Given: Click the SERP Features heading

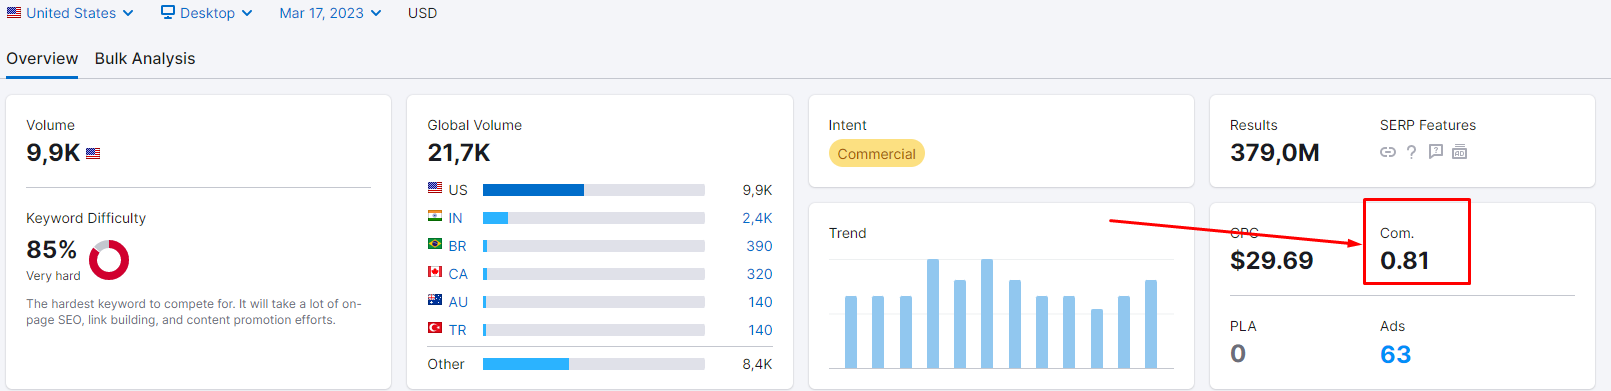Looking at the screenshot, I should [1428, 125].
